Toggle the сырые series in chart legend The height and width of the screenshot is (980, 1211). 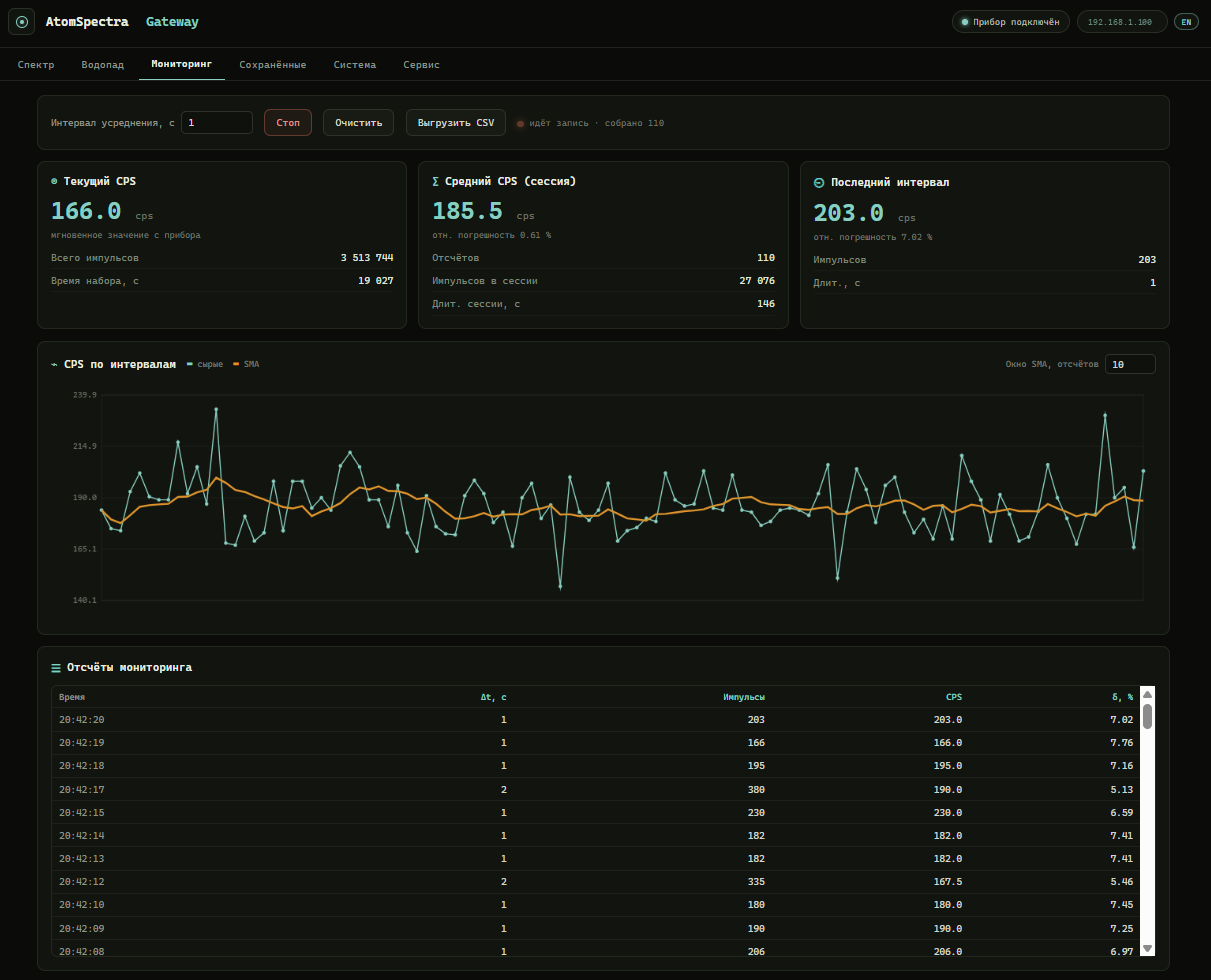point(204,364)
